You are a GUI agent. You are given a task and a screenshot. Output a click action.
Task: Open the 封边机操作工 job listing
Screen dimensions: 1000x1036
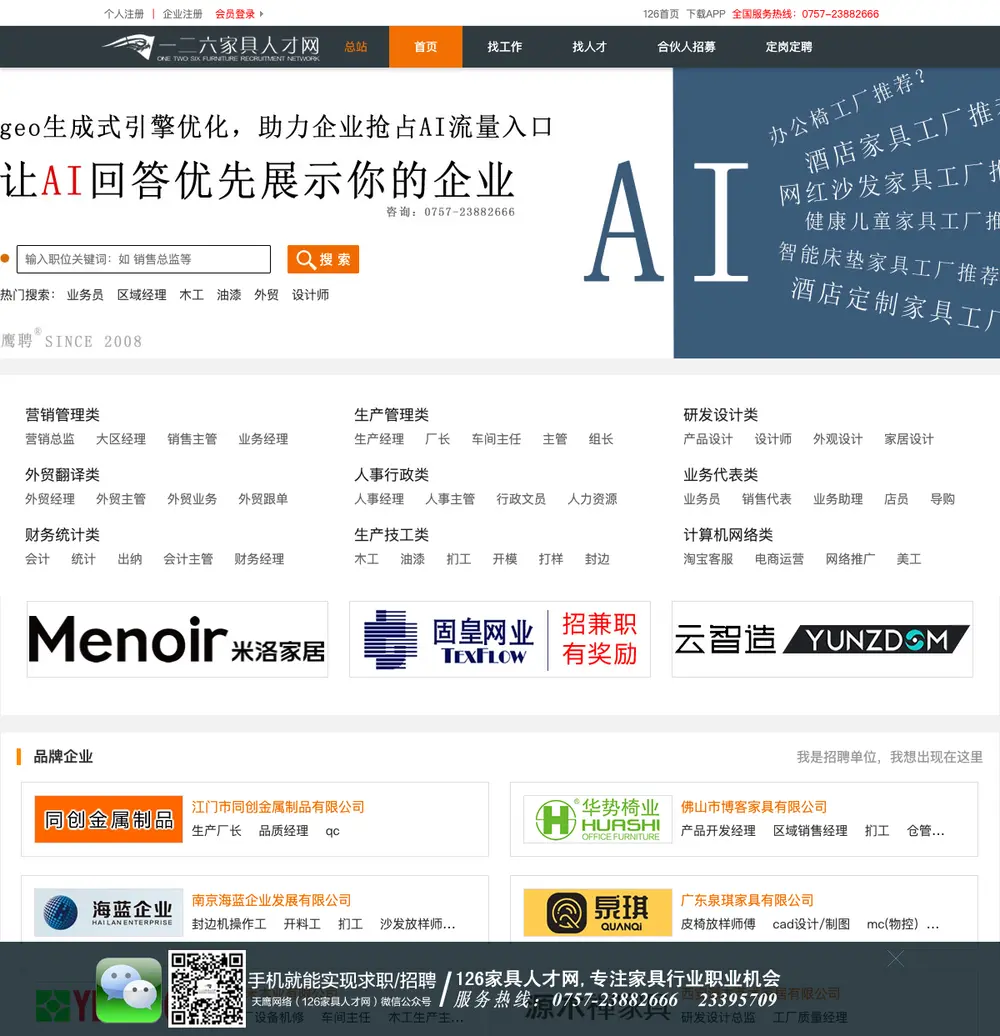tap(229, 924)
